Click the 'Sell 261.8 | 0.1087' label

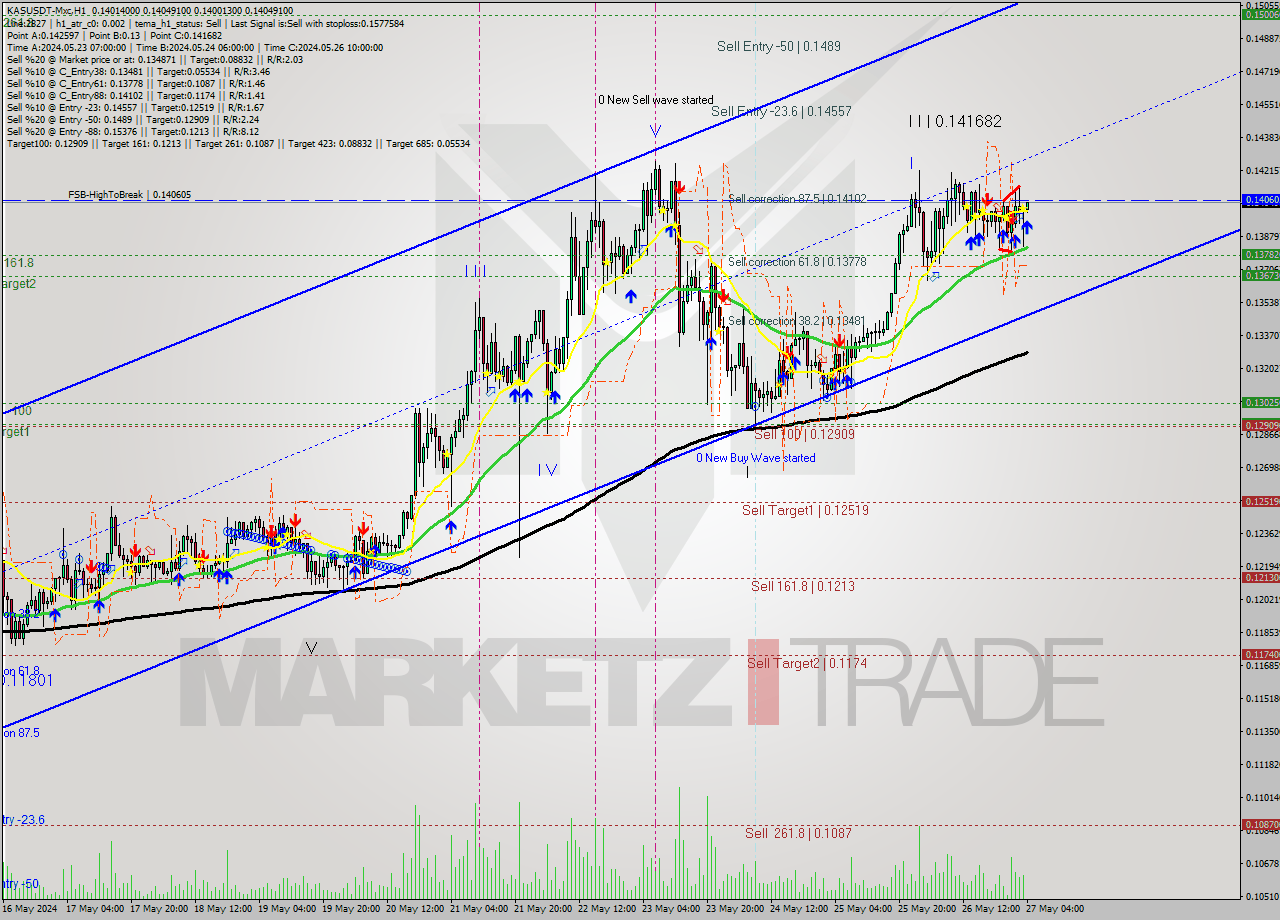click(x=800, y=832)
